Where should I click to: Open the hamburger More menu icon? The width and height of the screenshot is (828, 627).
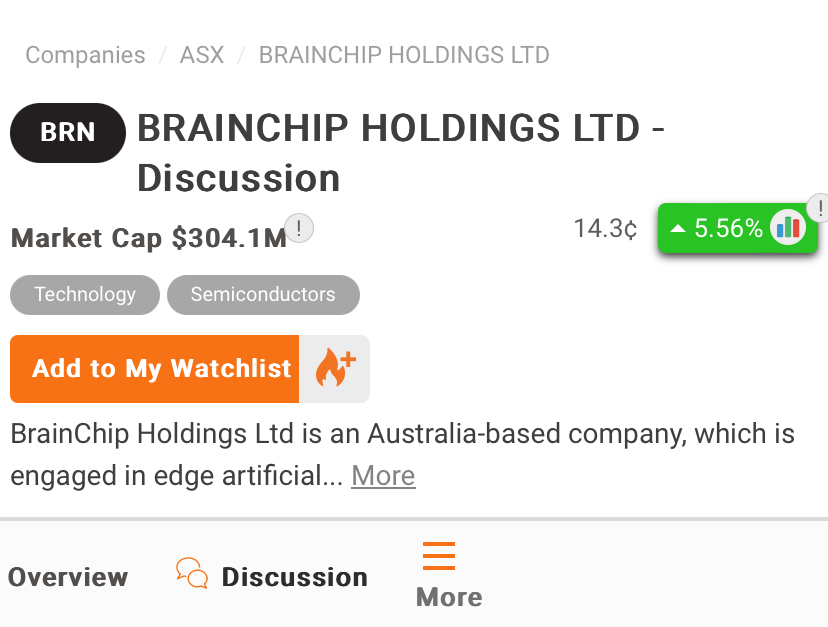(x=439, y=555)
